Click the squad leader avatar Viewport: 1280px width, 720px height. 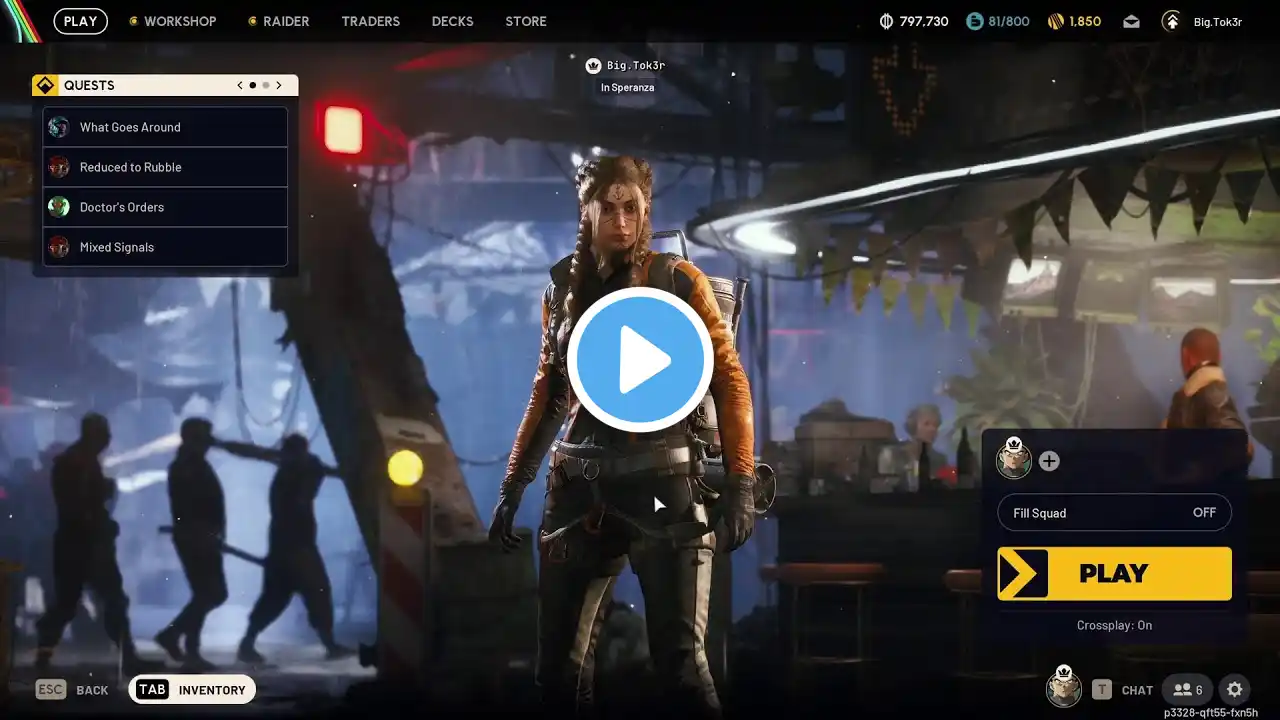[x=1014, y=459]
